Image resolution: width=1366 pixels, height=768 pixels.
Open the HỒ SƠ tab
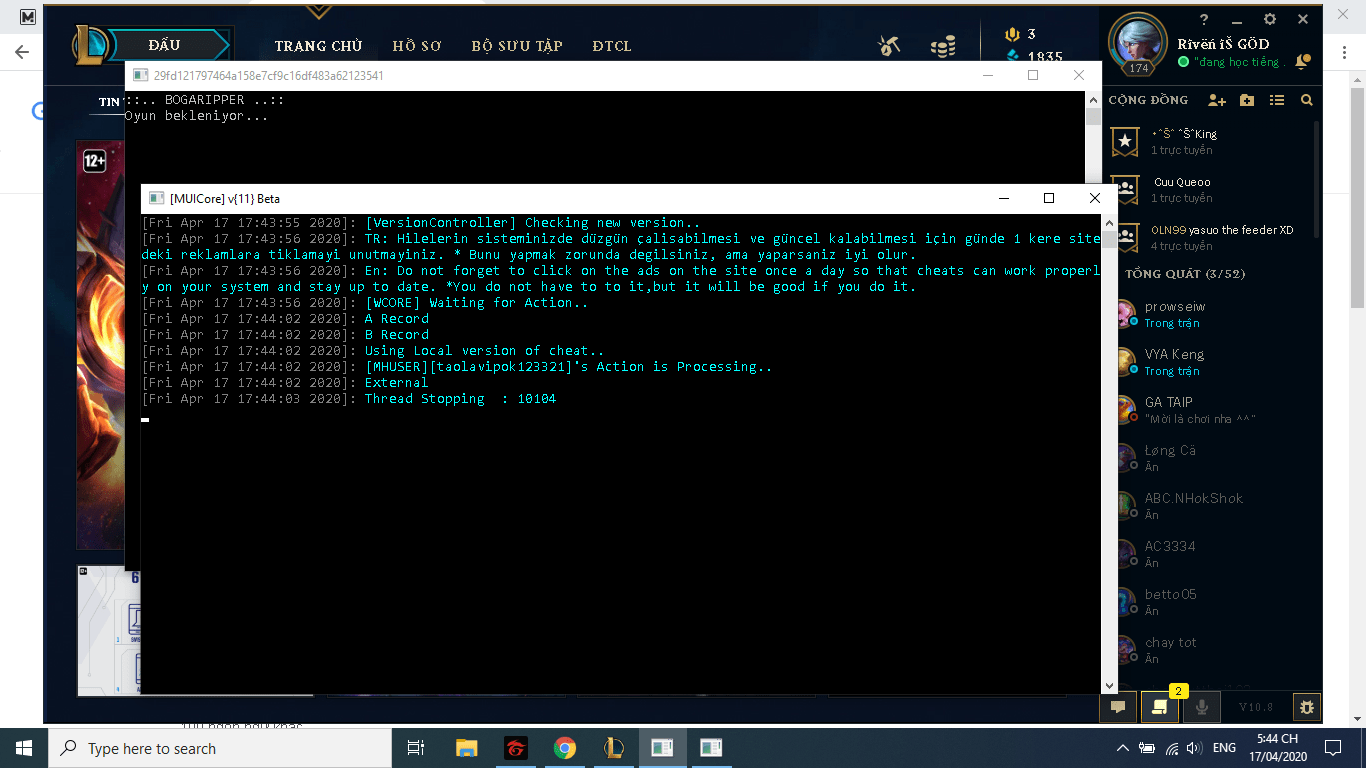click(417, 46)
